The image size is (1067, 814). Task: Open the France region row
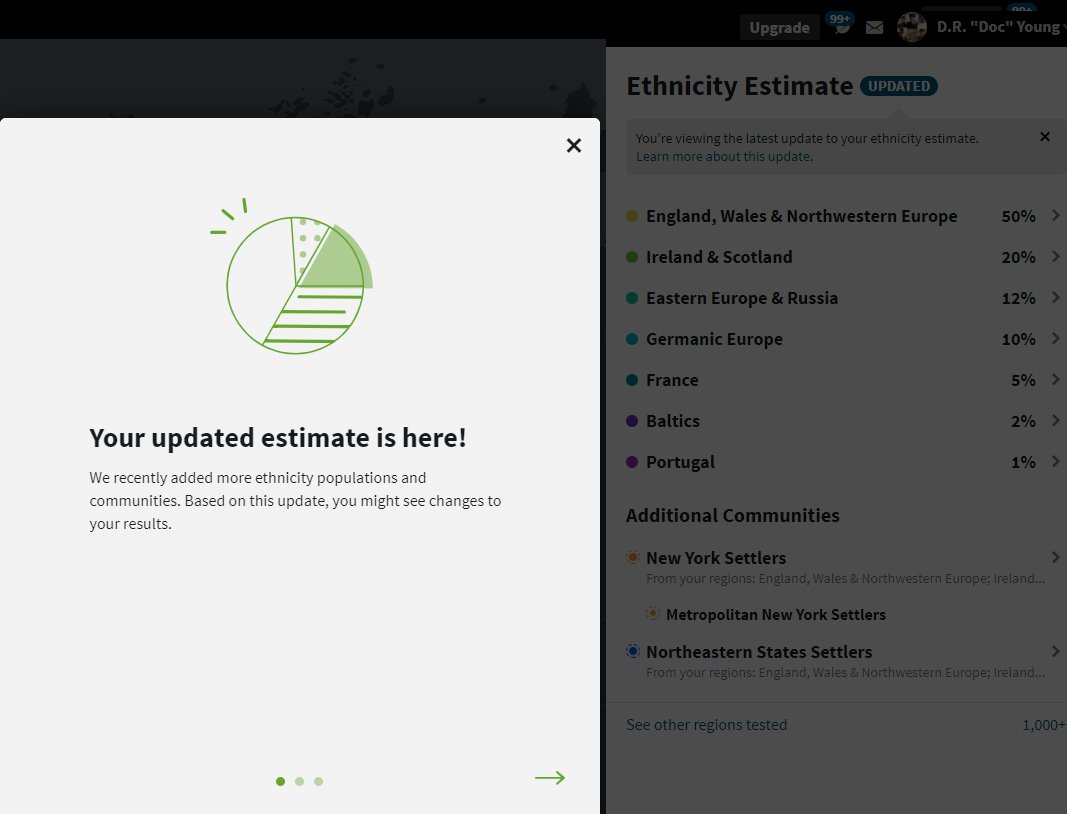tap(843, 380)
